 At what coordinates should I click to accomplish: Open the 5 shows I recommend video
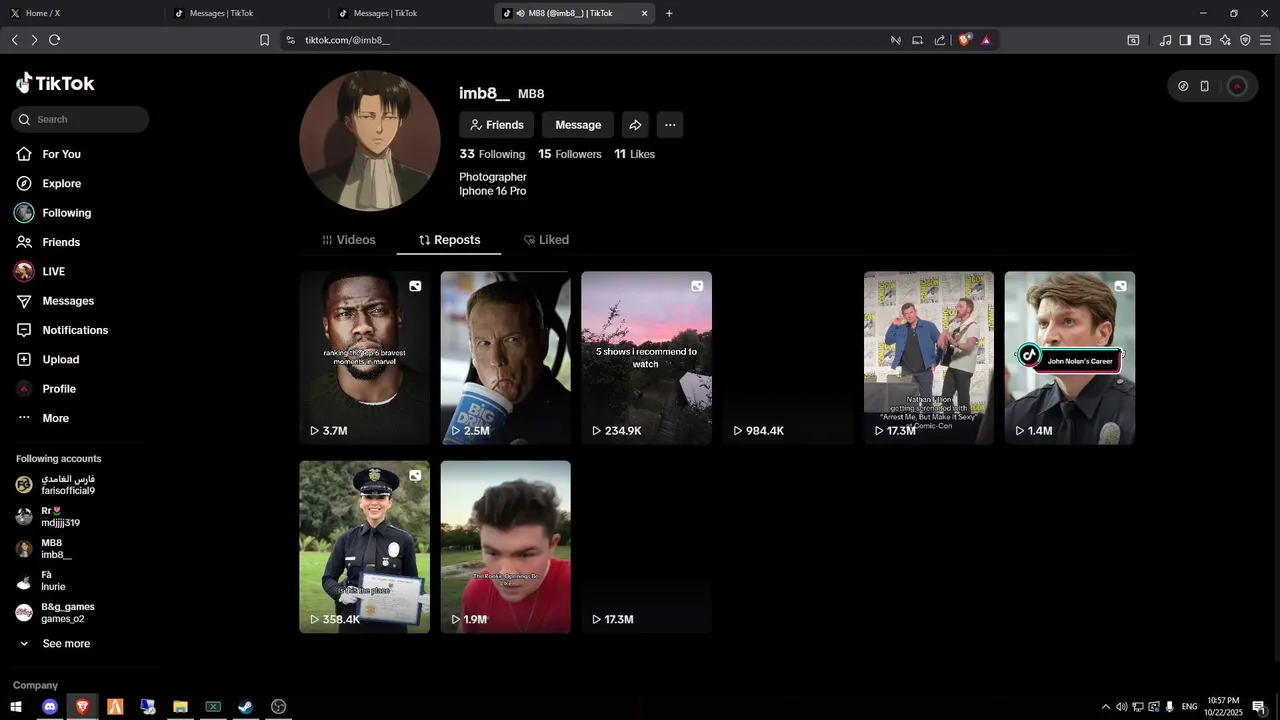tap(647, 358)
